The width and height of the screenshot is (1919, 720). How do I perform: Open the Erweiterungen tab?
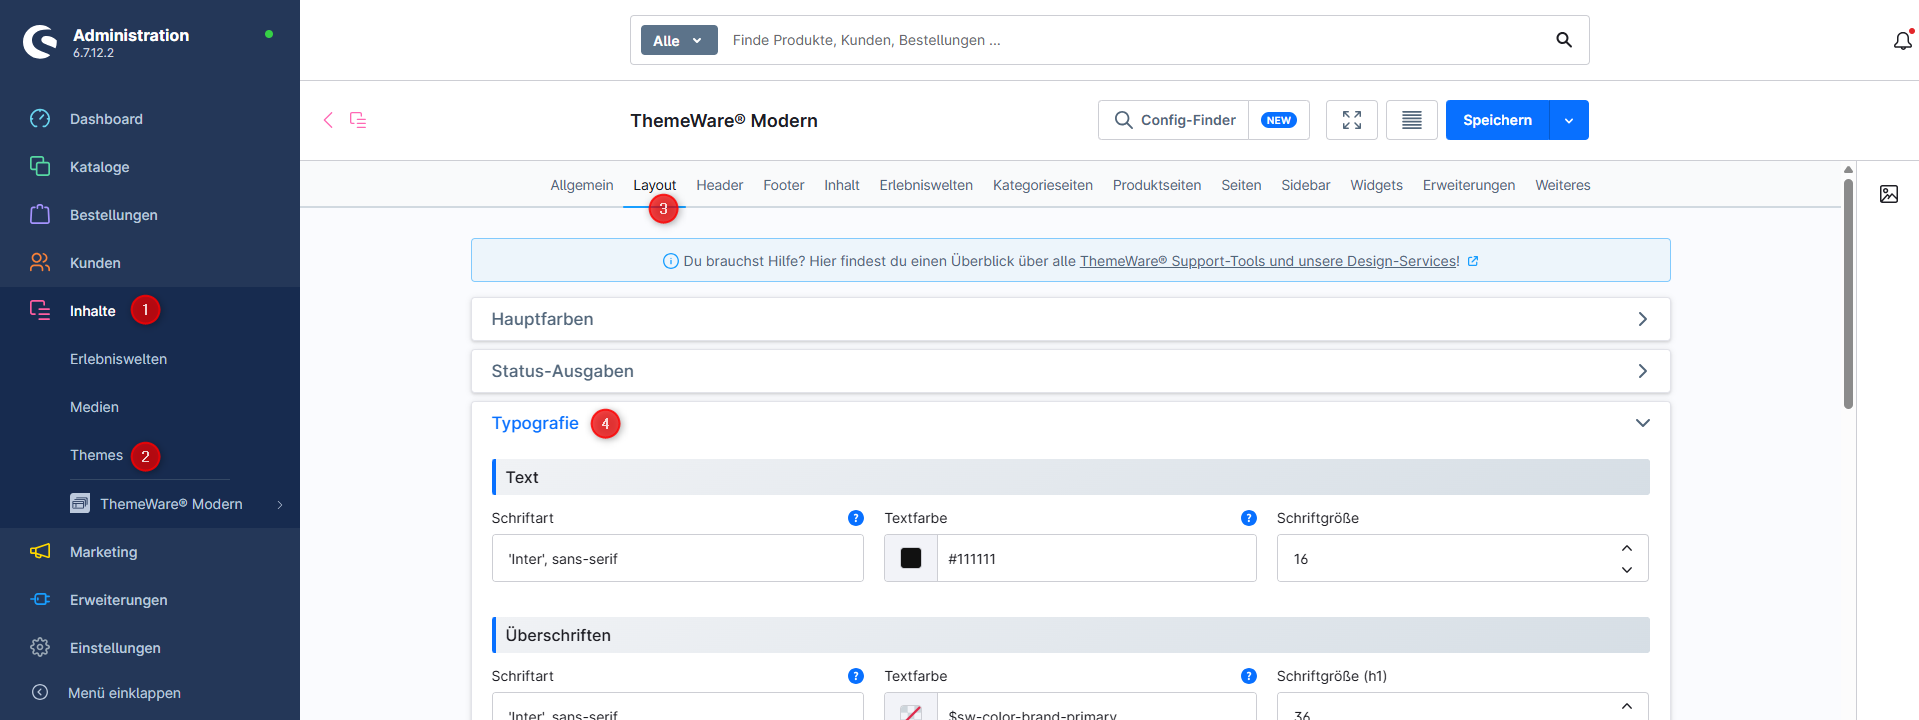click(x=1469, y=185)
